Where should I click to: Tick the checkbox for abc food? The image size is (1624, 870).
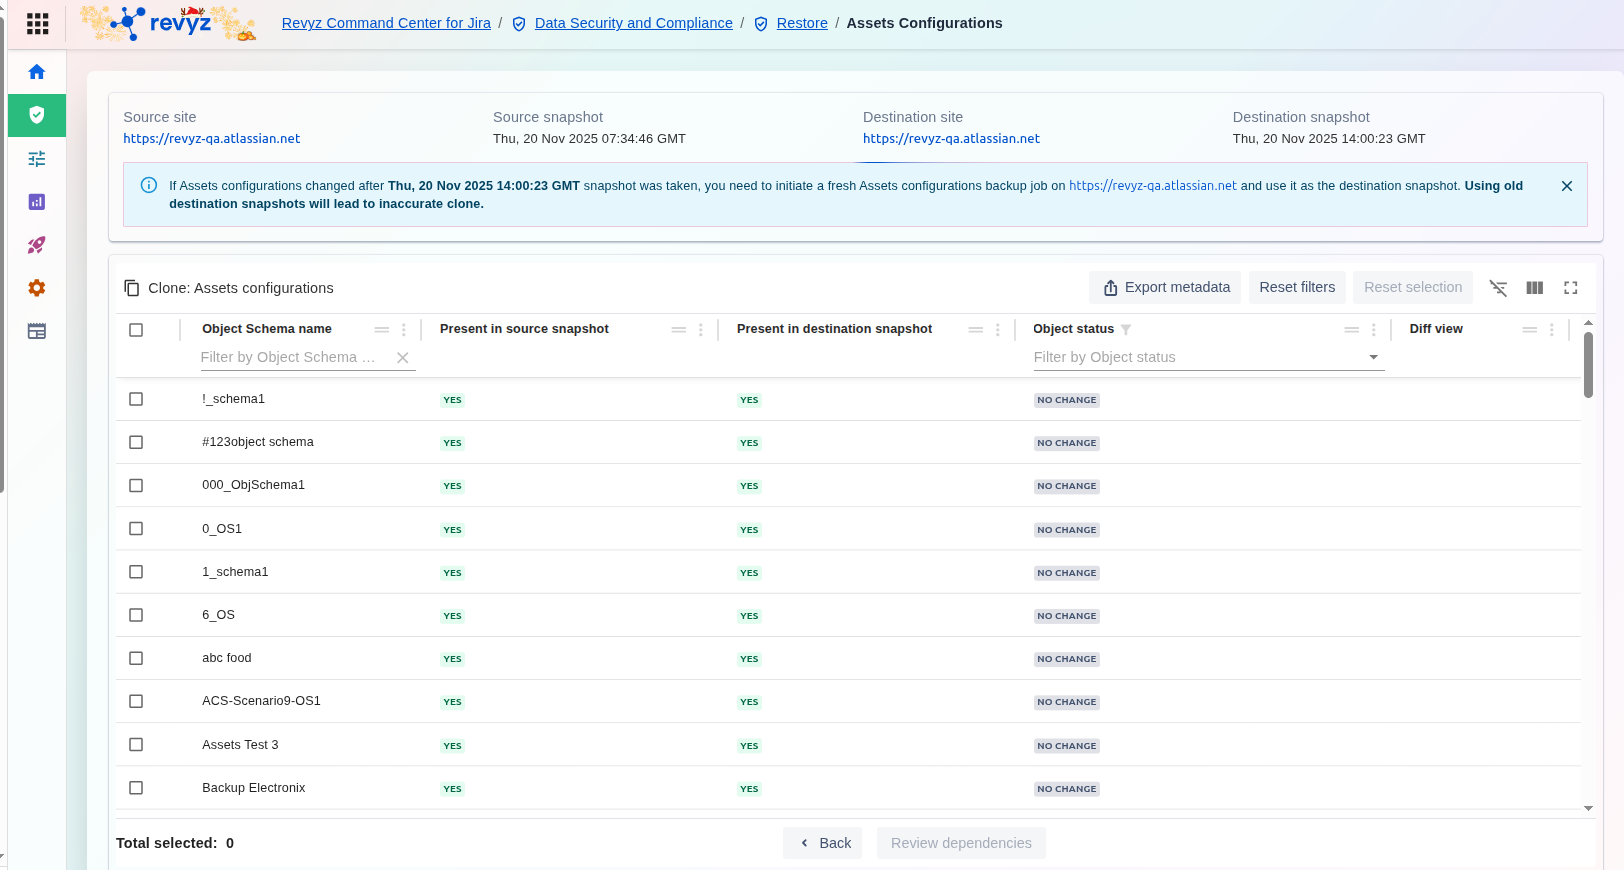pos(136,658)
